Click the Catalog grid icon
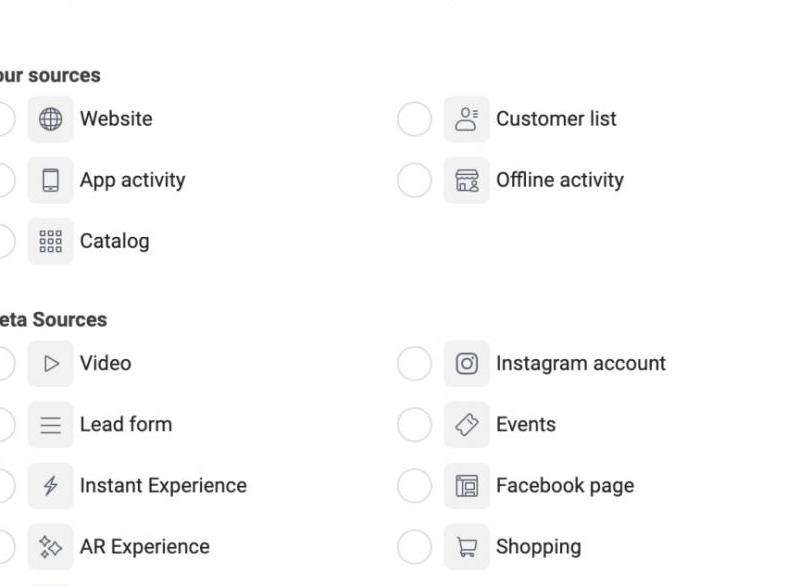 (x=50, y=241)
